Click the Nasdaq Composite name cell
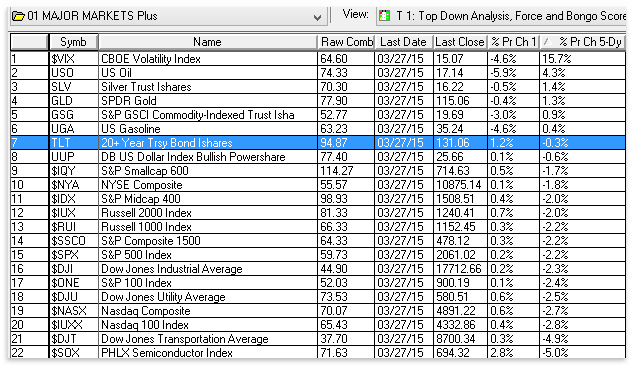The width and height of the screenshot is (633, 365). [208, 311]
